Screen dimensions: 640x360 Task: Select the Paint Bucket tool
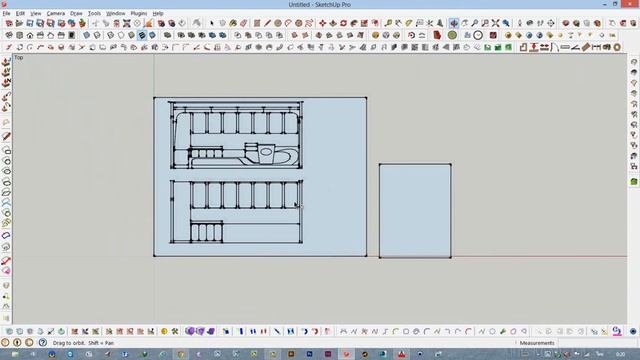[x=233, y=23]
